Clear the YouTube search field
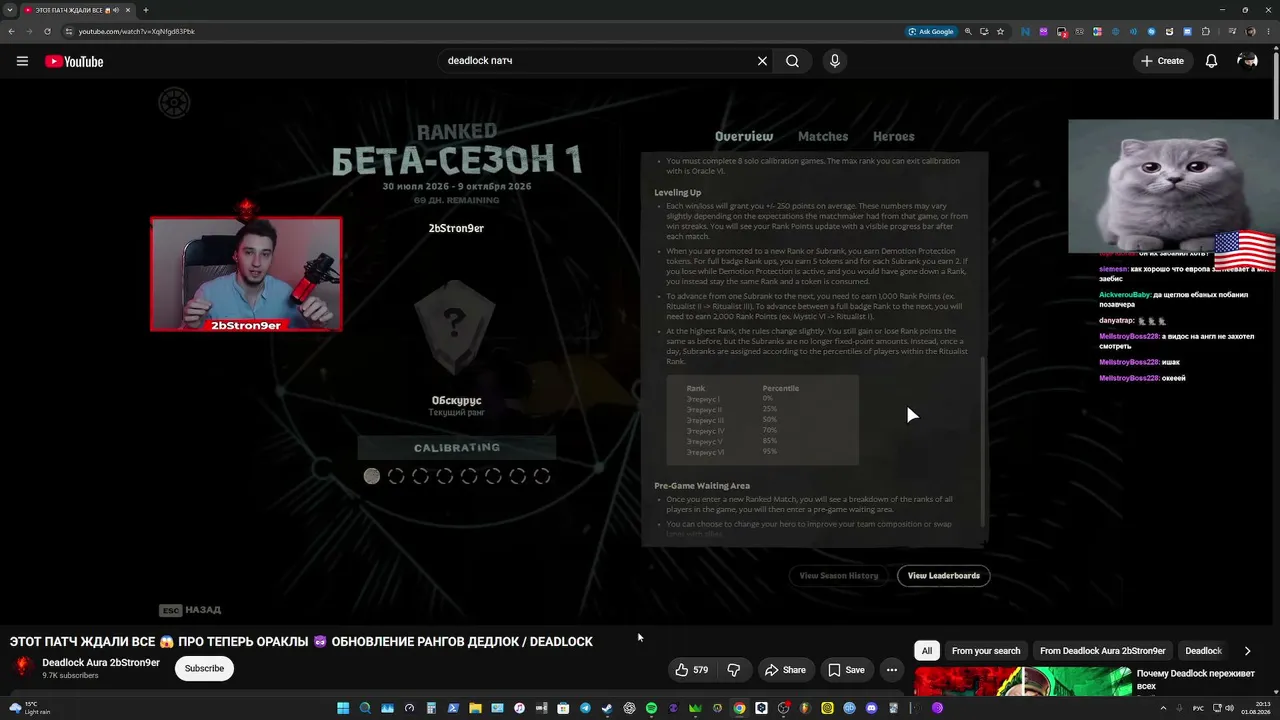Image resolution: width=1280 pixels, height=720 pixels. (x=762, y=61)
